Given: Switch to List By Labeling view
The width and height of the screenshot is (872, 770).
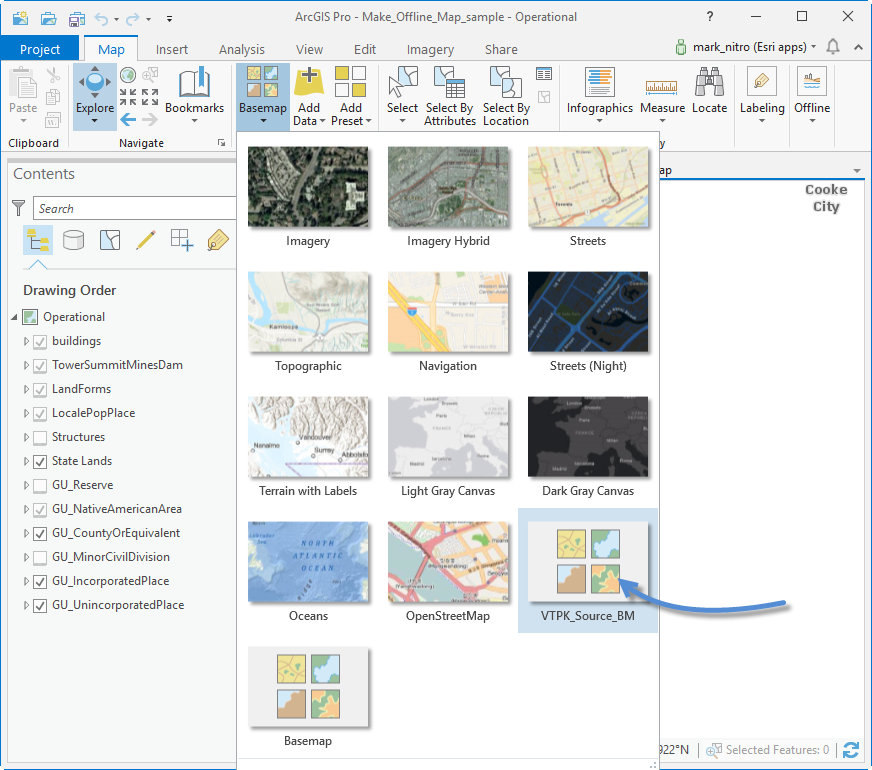Looking at the screenshot, I should (x=217, y=240).
